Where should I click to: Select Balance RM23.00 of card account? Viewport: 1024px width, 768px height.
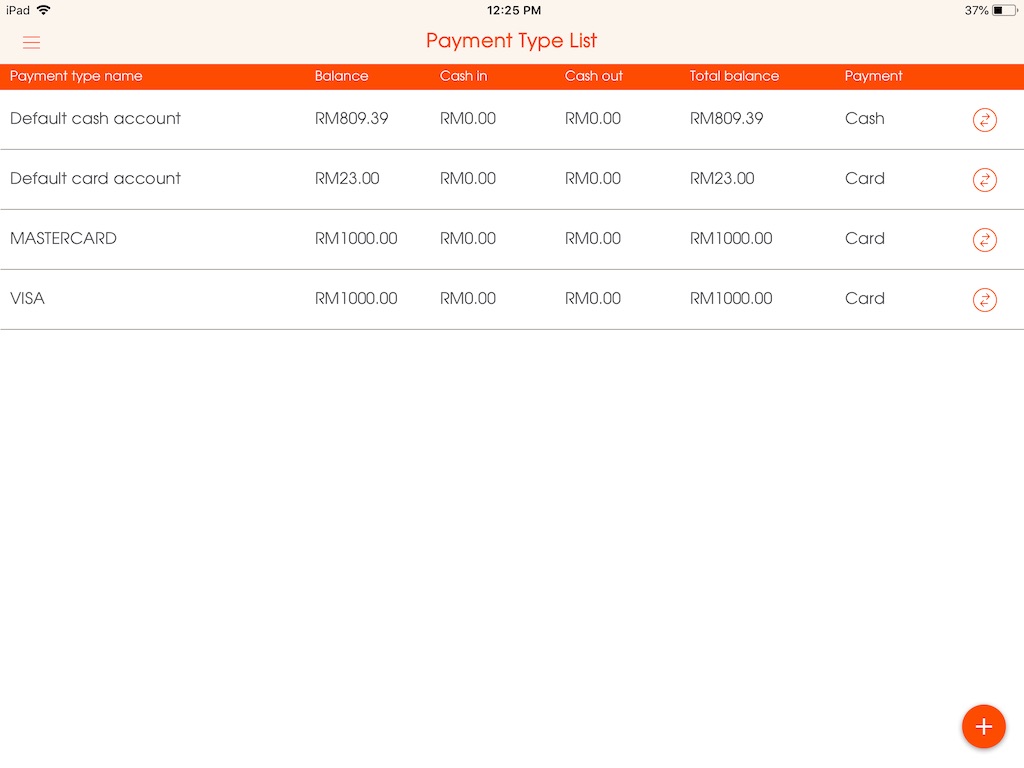[x=347, y=178]
